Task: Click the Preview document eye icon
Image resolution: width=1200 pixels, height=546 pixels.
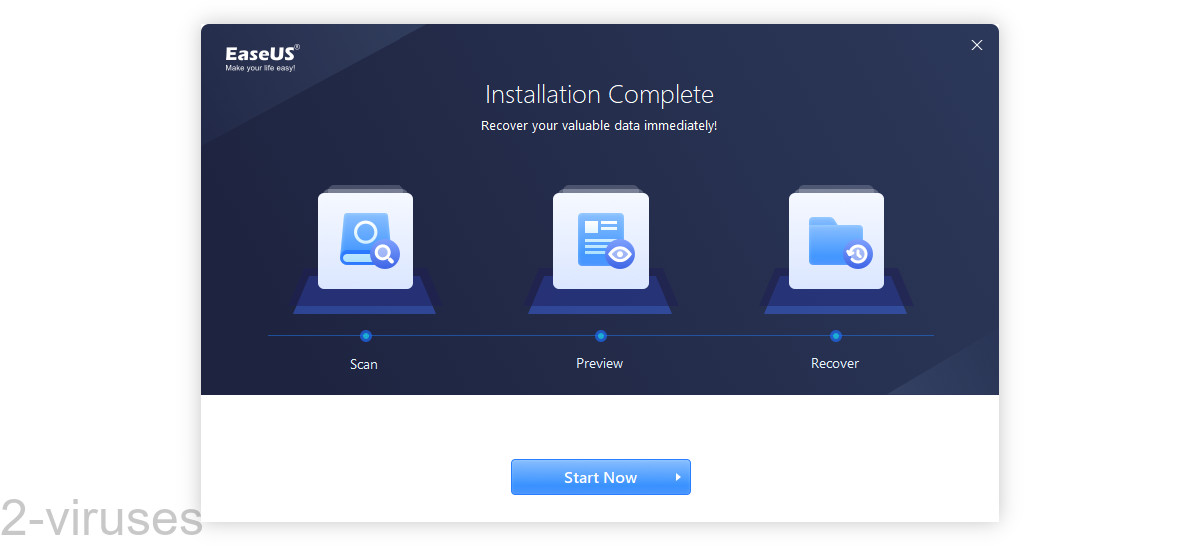Action: 601,241
